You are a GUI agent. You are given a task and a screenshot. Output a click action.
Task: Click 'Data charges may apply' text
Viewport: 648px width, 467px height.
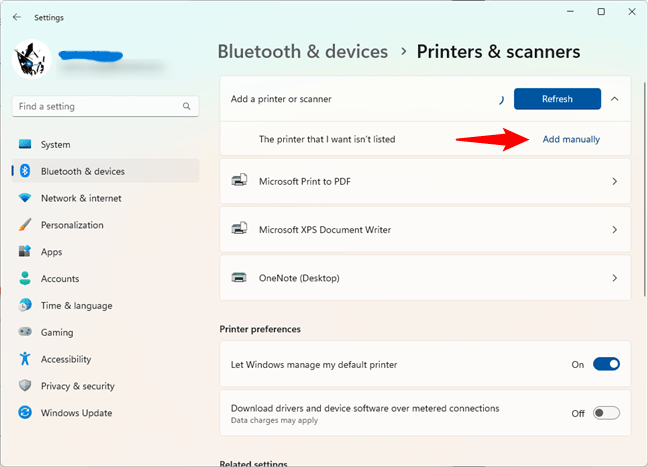pyautogui.click(x=274, y=420)
